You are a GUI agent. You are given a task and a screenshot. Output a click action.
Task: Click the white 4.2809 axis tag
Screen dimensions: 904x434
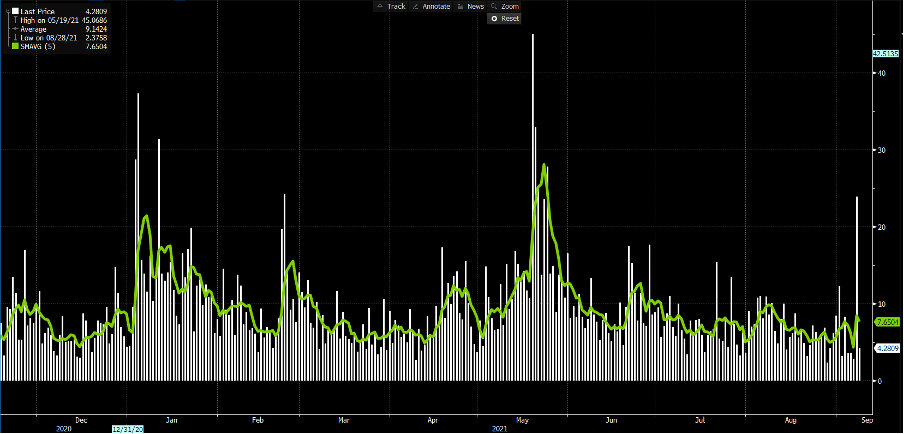pos(887,348)
